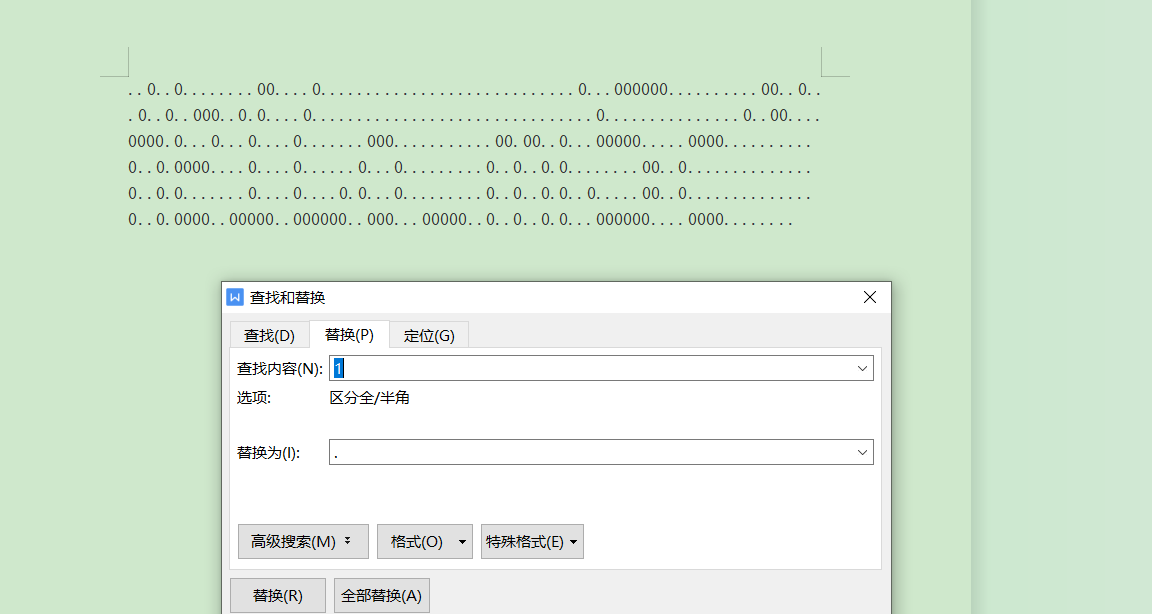Expand the 查找内容 history dropdown arrow
The image size is (1152, 614).
tap(862, 368)
